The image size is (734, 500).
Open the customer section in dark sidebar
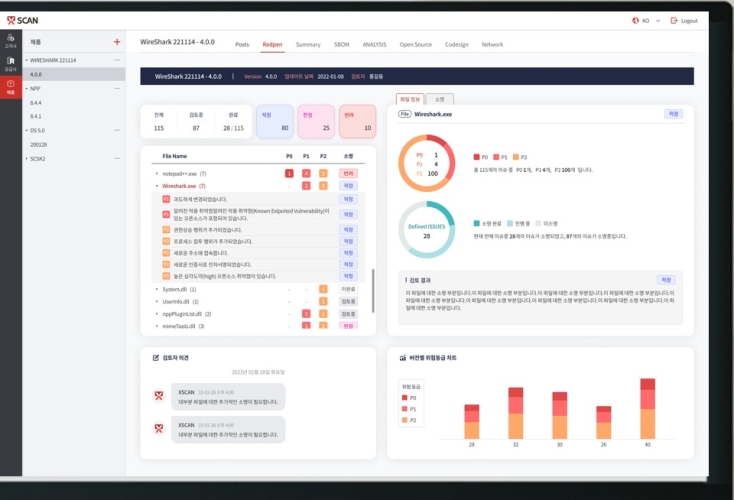point(10,41)
